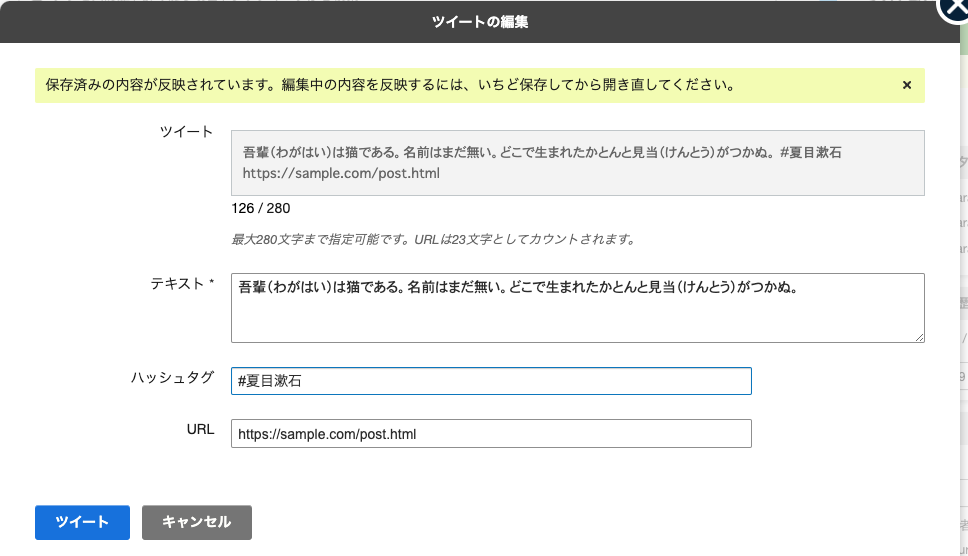Click the キャンセル button

coord(196,522)
